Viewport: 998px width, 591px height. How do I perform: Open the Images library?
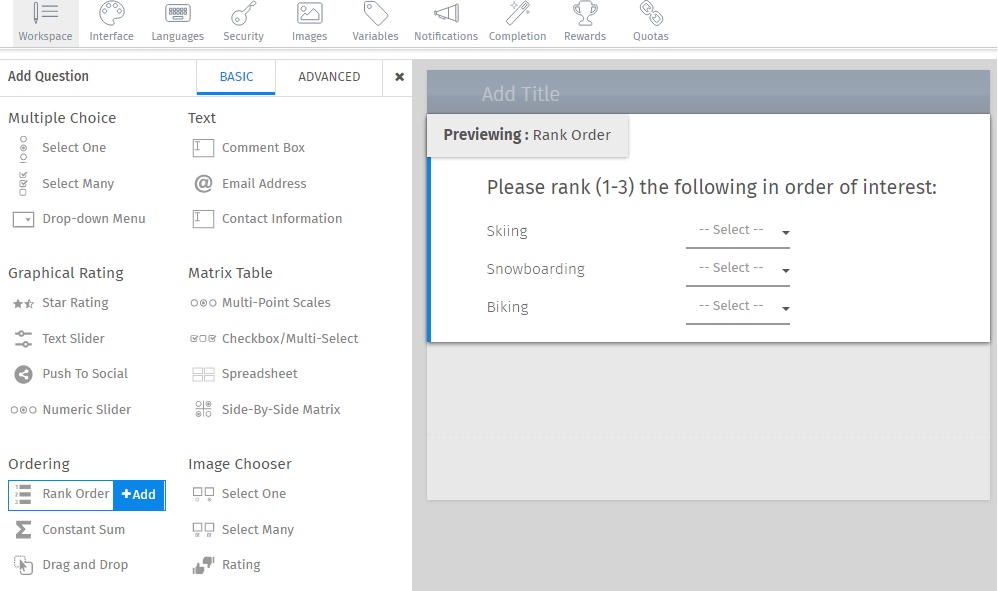[x=308, y=21]
